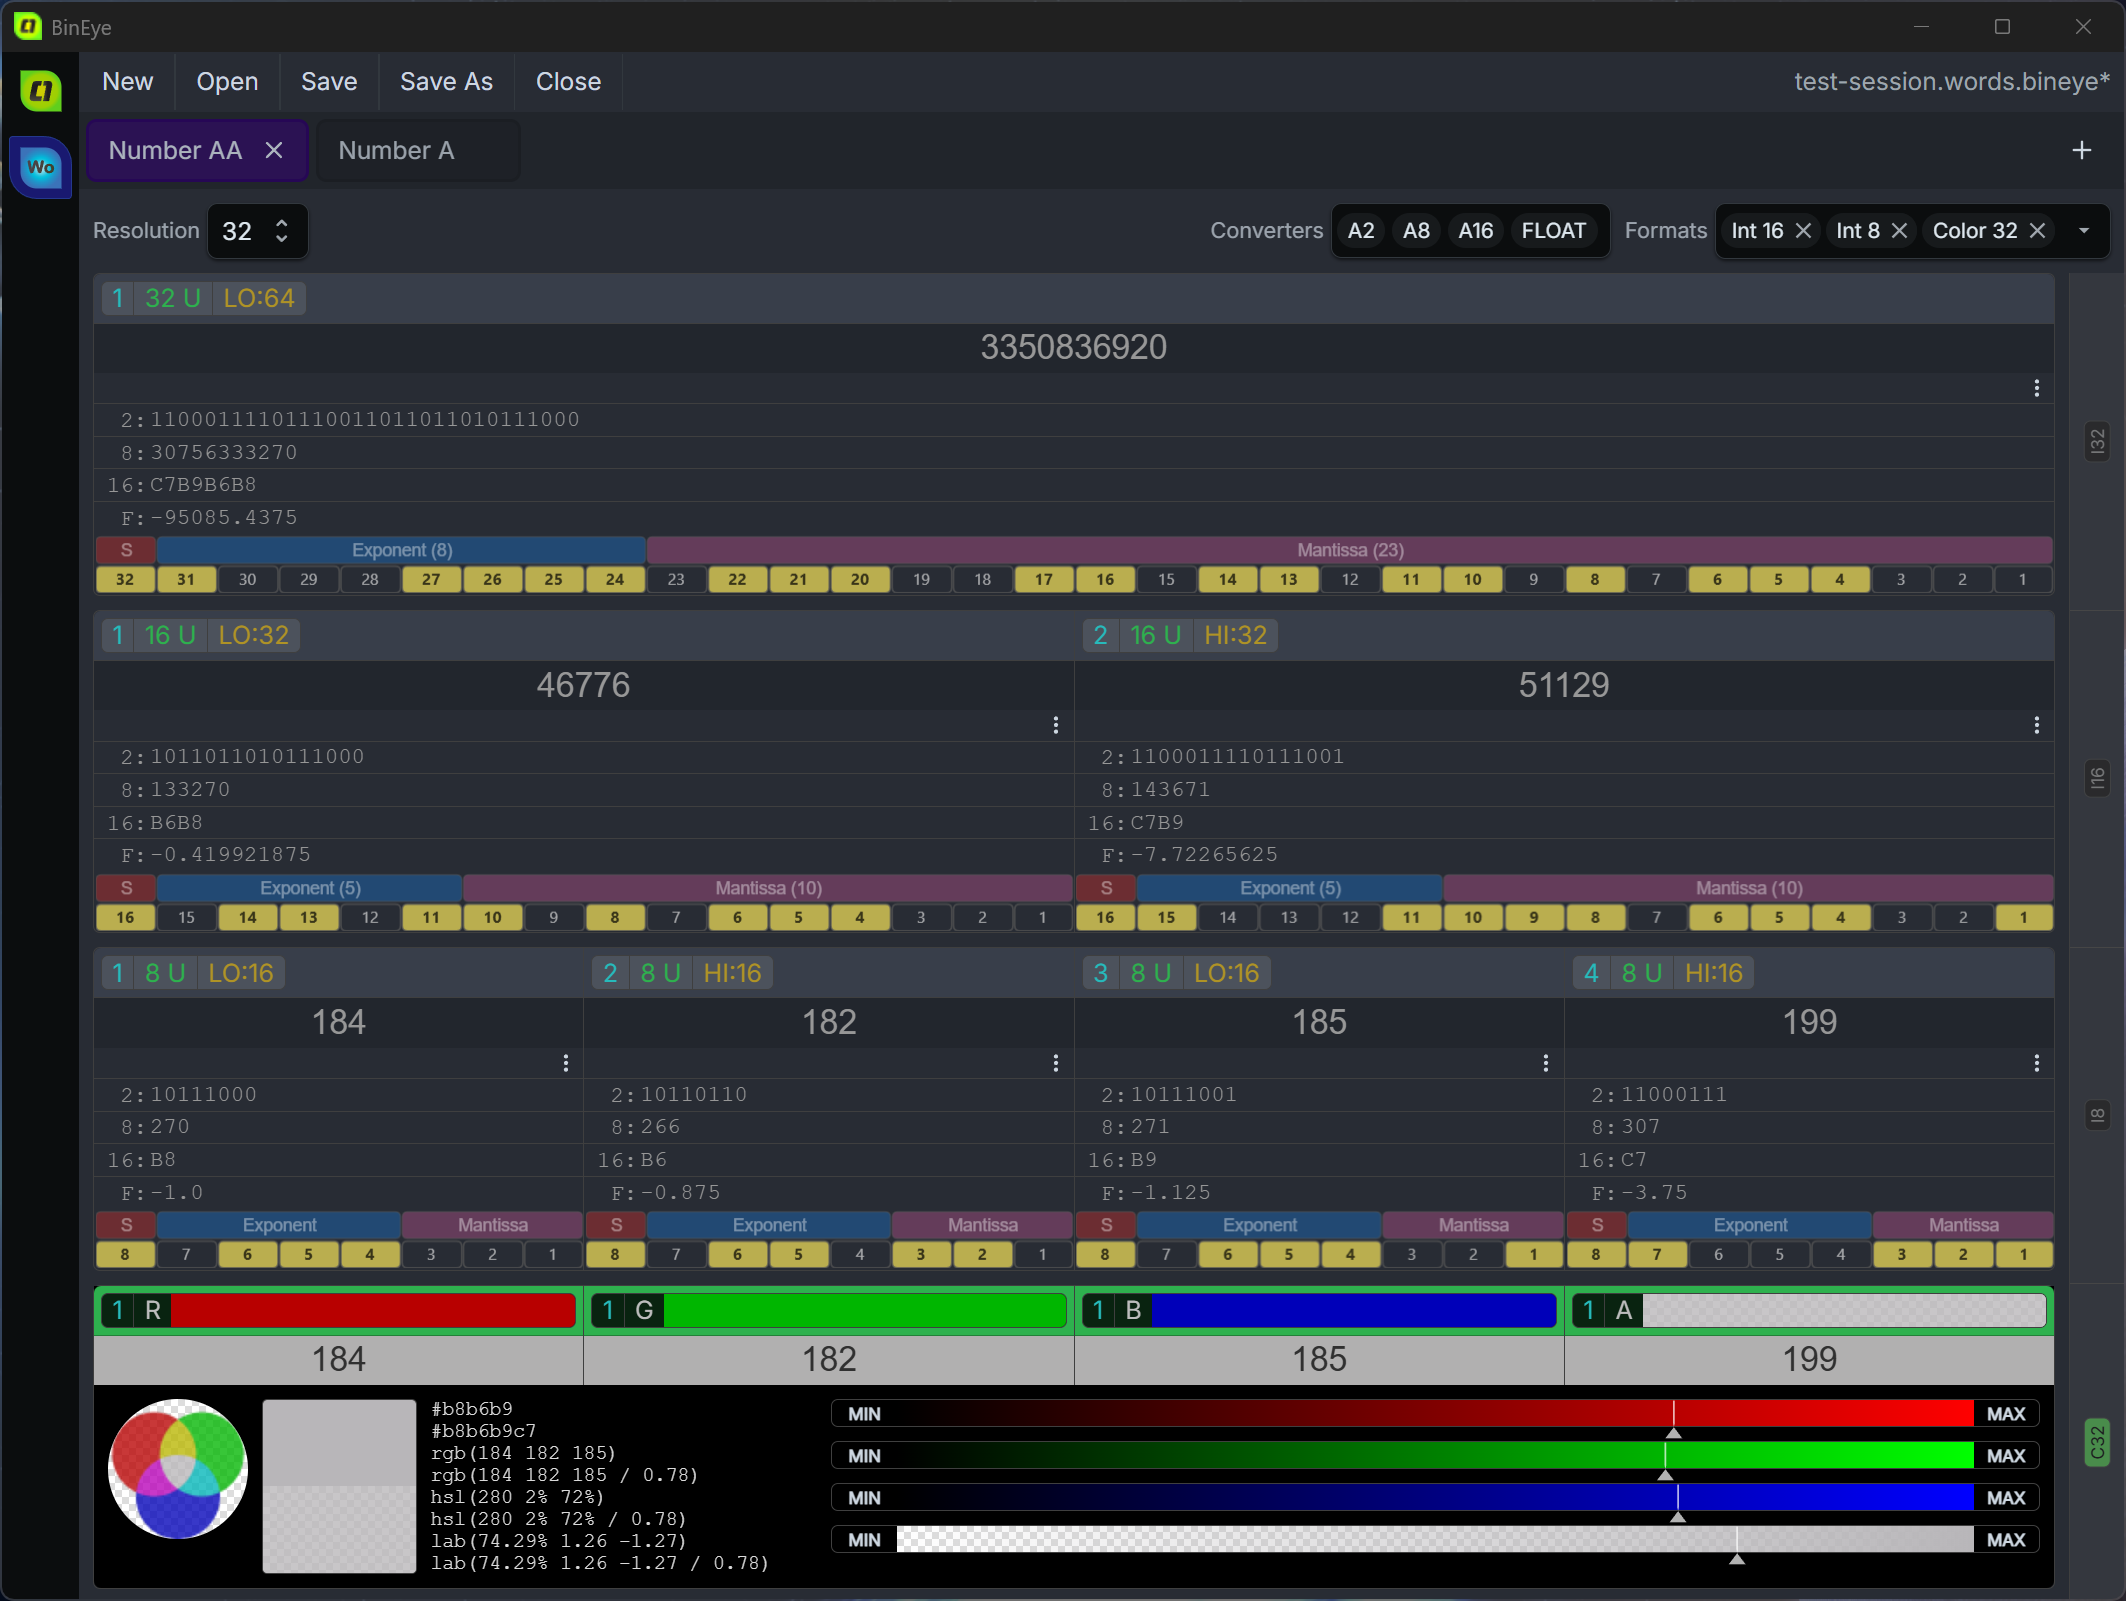Switch to the Number A tab
Image resolution: width=2126 pixels, height=1601 pixels.
(396, 150)
